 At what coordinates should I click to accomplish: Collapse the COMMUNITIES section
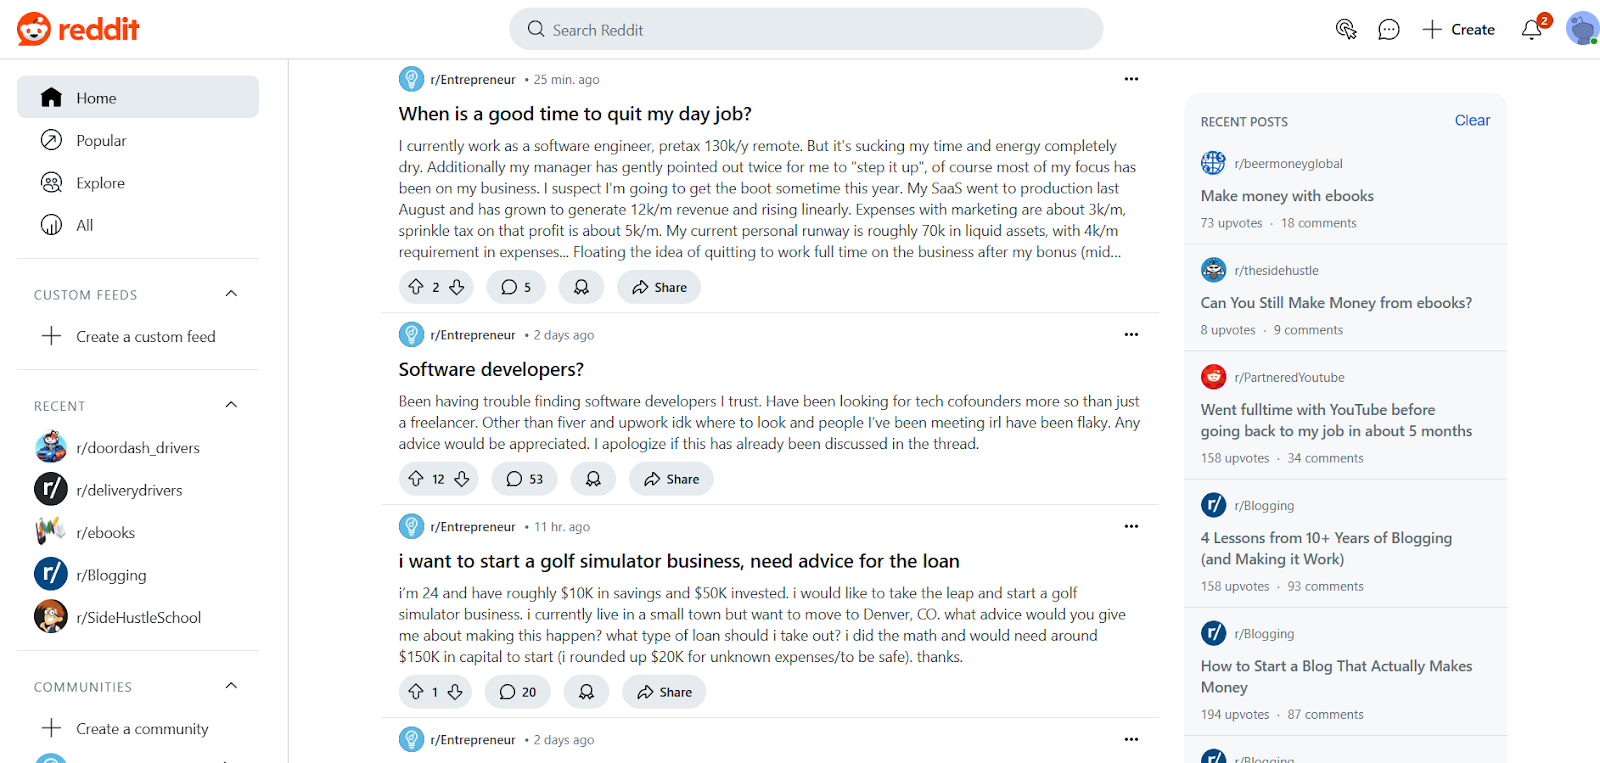pyautogui.click(x=231, y=686)
